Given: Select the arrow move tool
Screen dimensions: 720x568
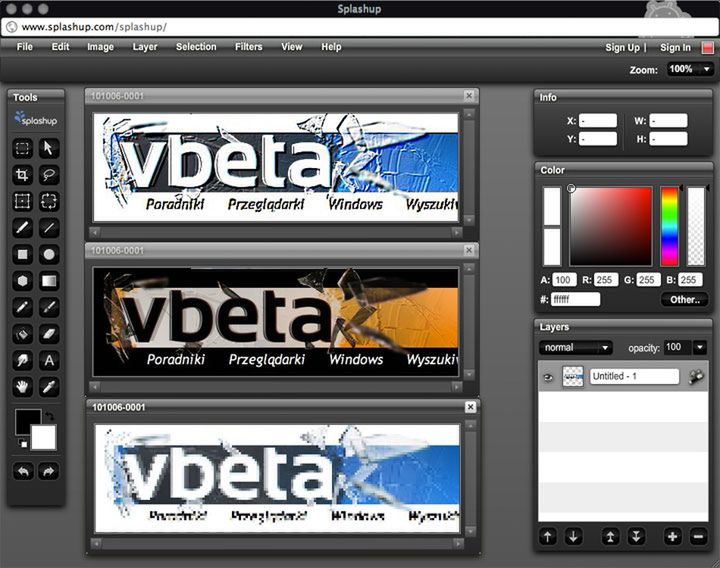Looking at the screenshot, I should 49,148.
